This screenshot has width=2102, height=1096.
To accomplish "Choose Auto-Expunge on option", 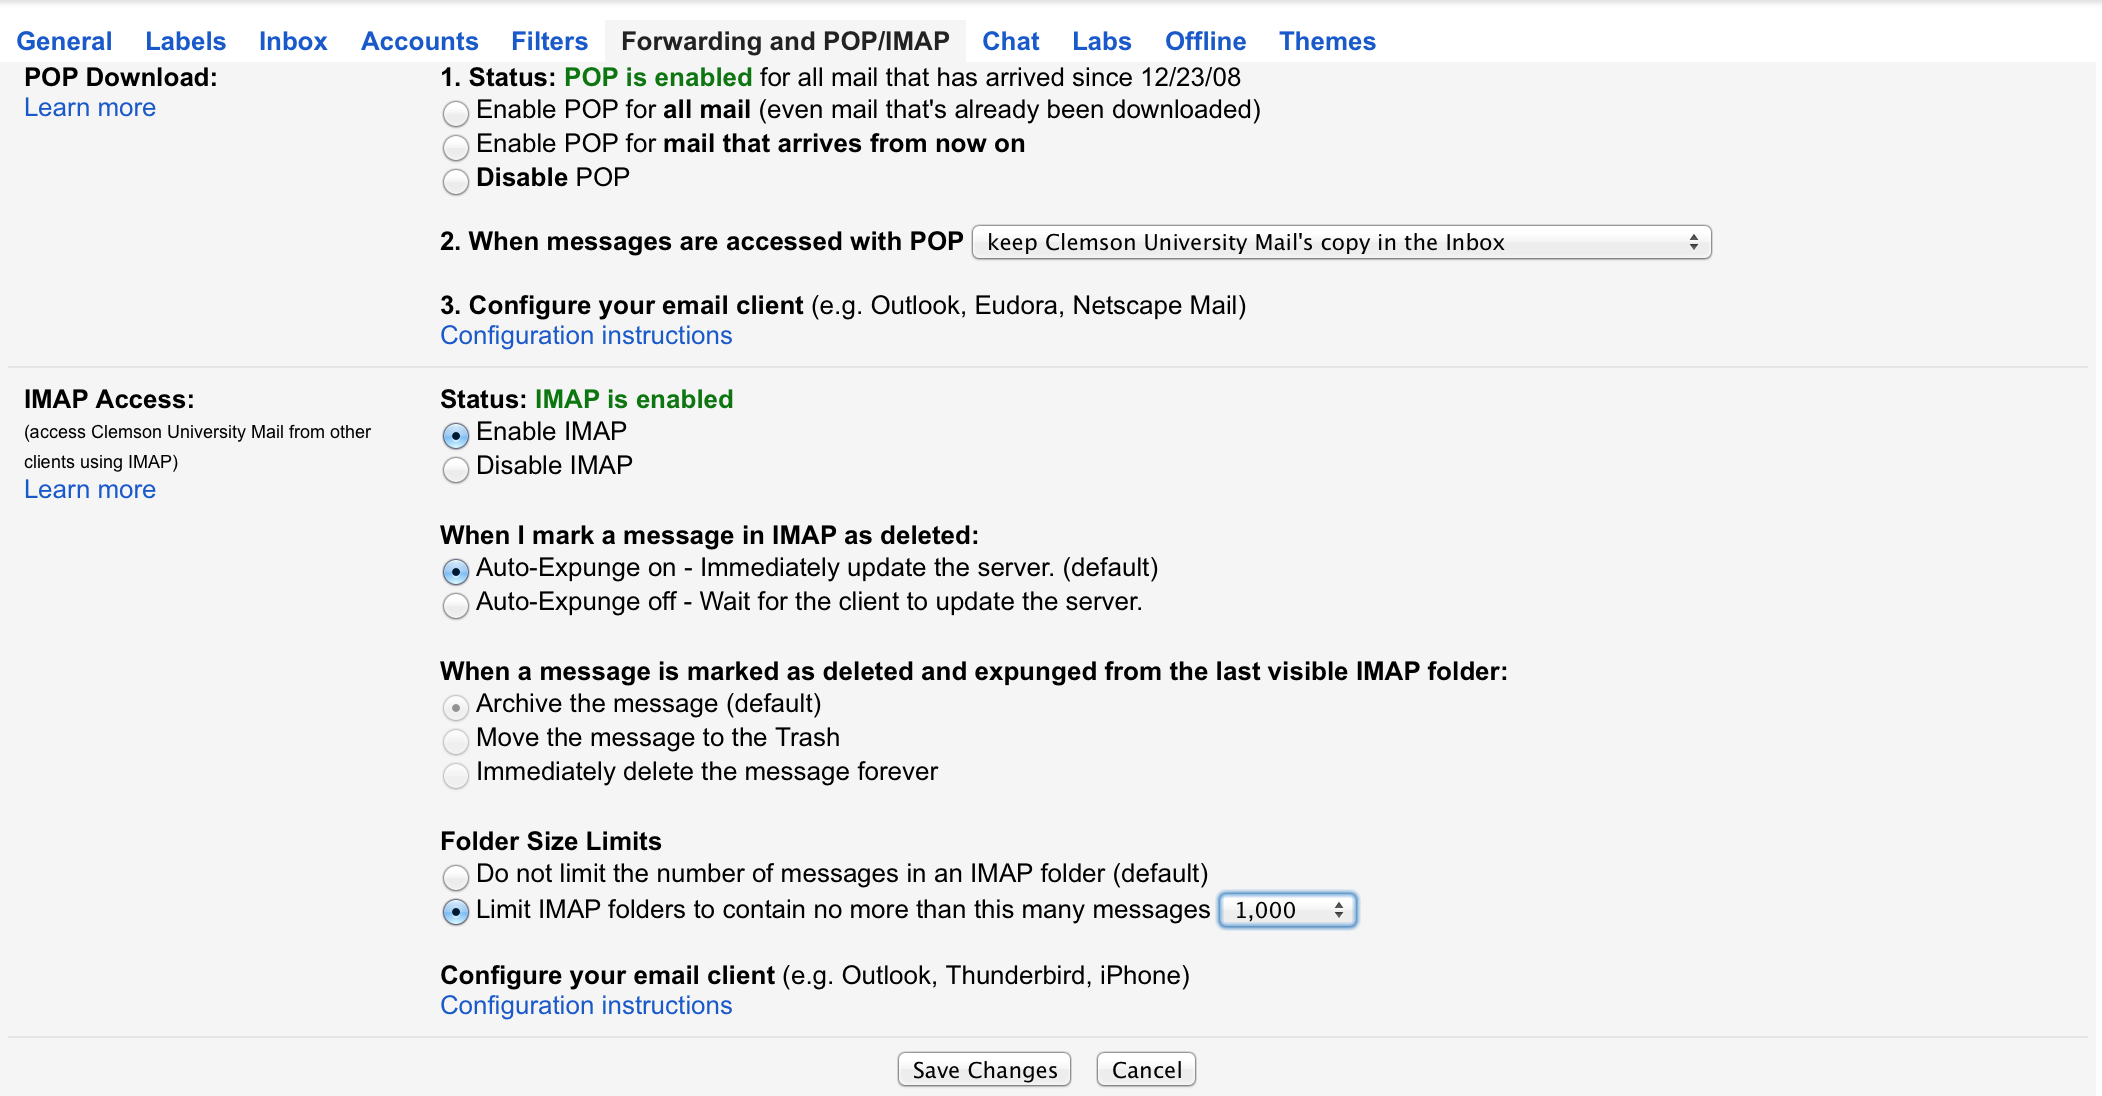I will (455, 571).
